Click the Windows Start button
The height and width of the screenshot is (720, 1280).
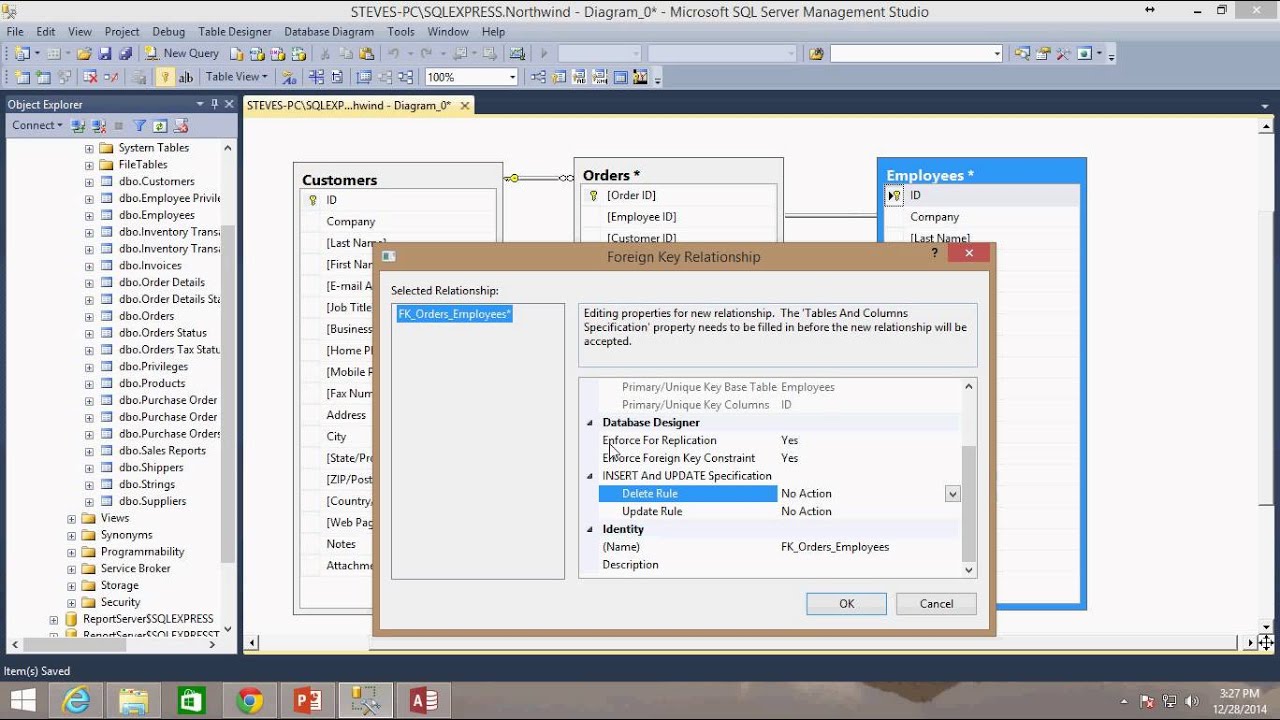(22, 700)
